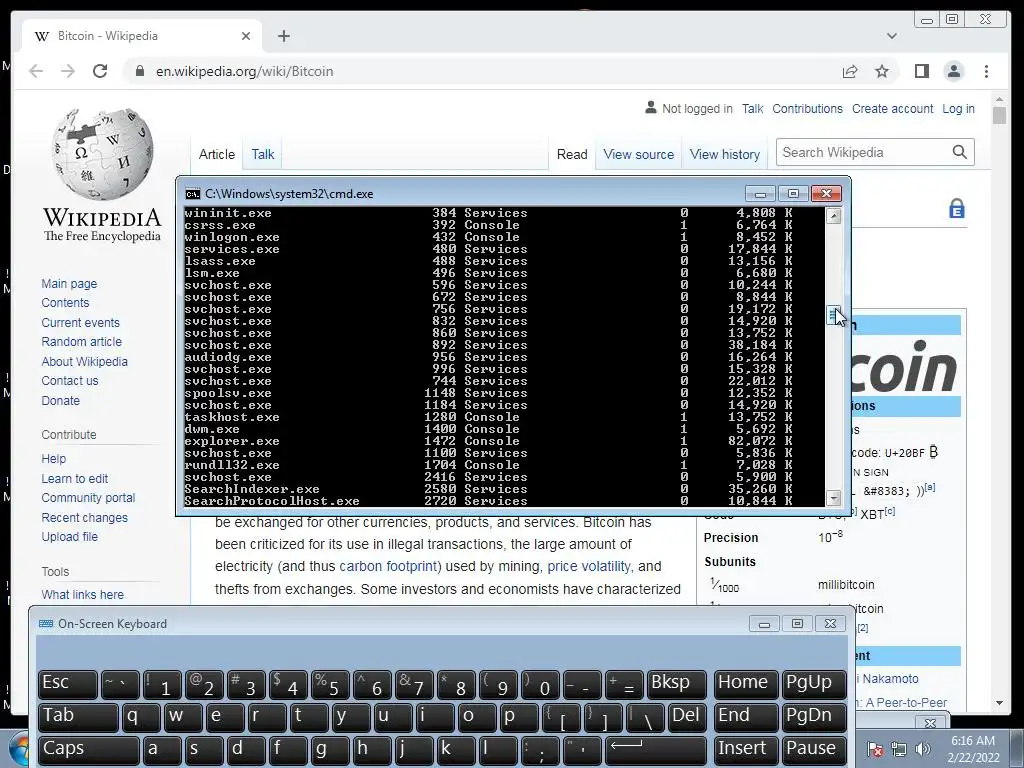
Task: Open a Random article
Action: click(x=82, y=342)
